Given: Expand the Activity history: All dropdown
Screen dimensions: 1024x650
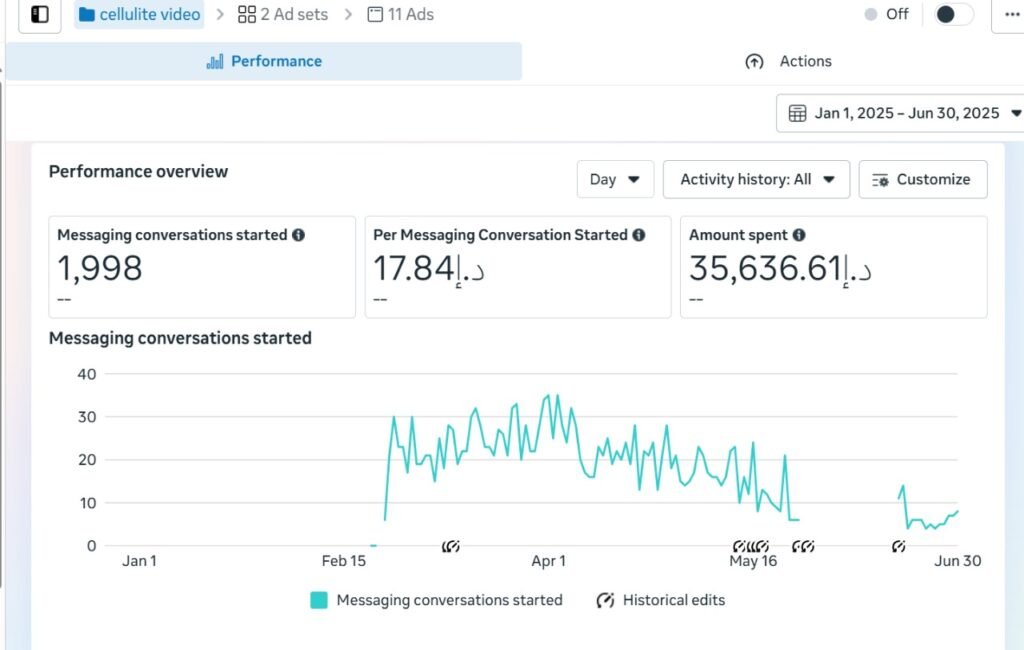Looking at the screenshot, I should pos(756,180).
